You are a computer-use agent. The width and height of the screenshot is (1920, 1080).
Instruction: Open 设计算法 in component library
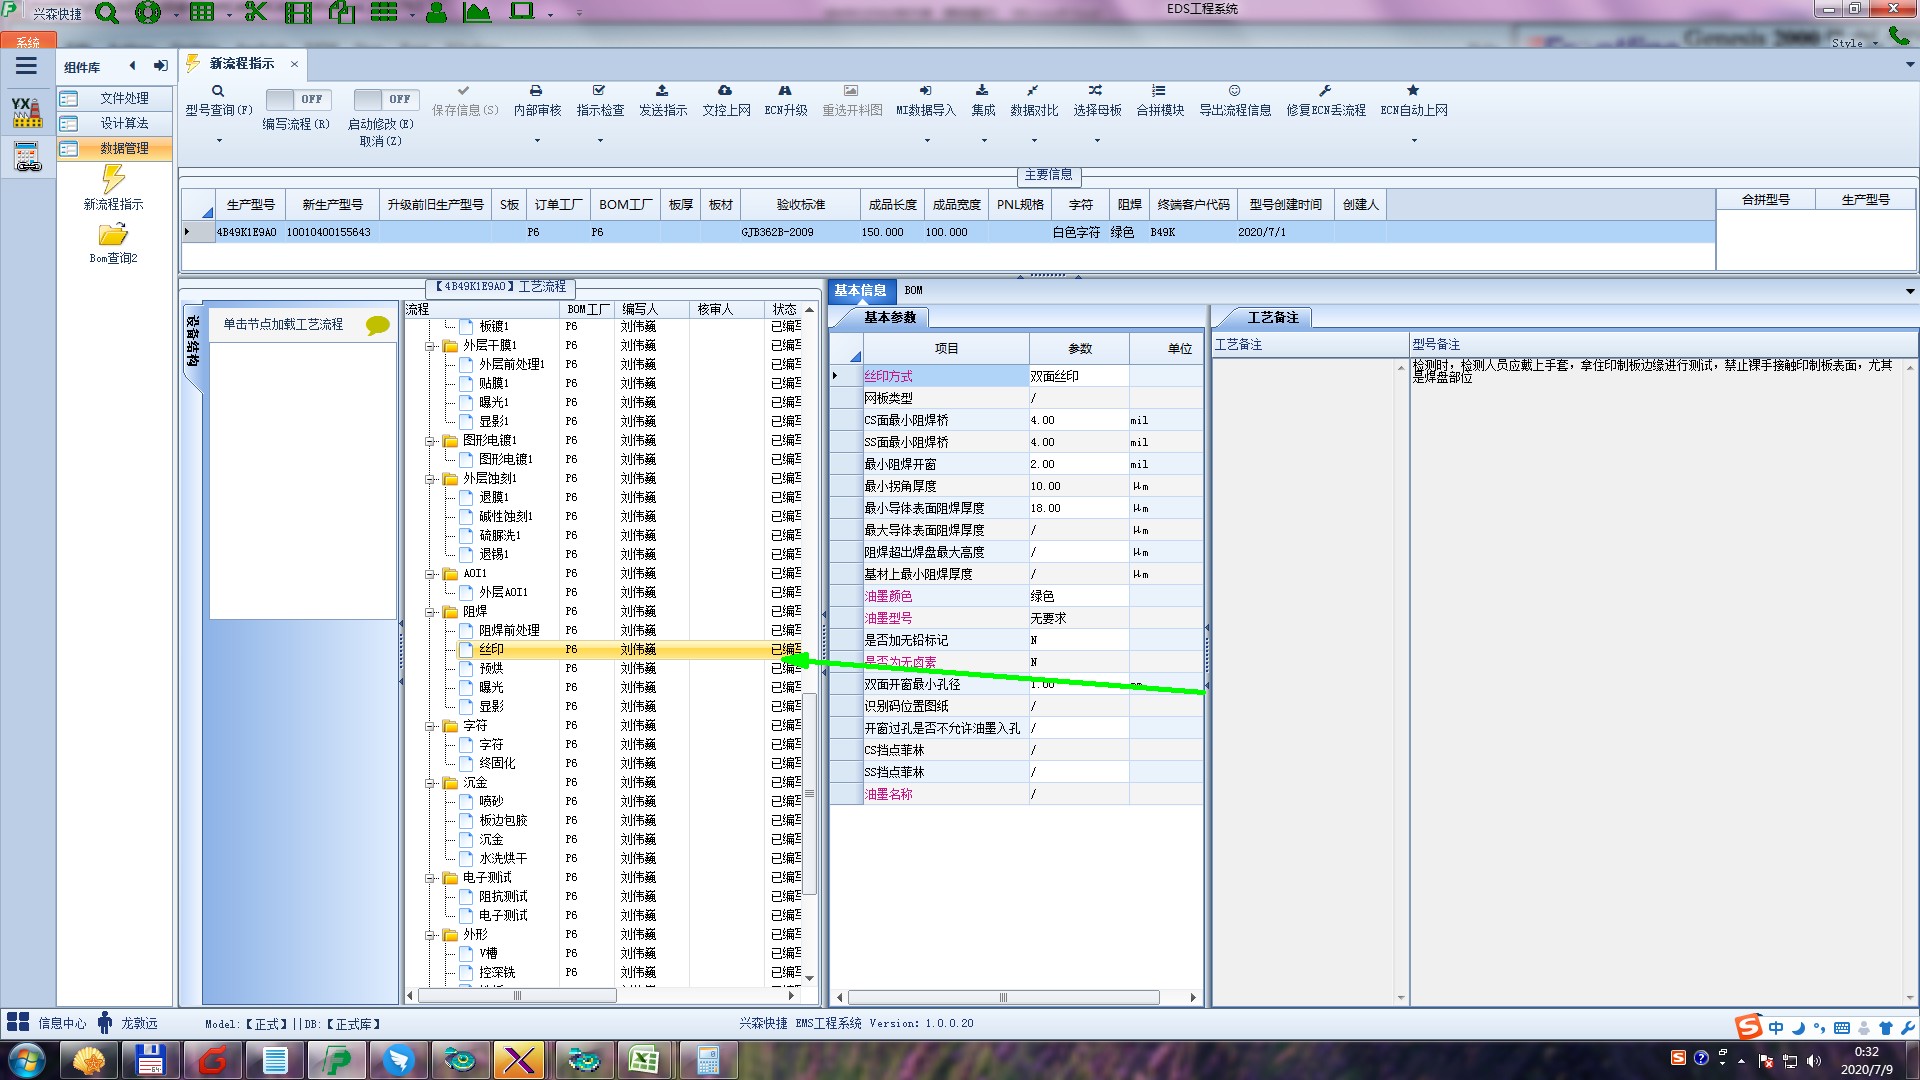124,123
